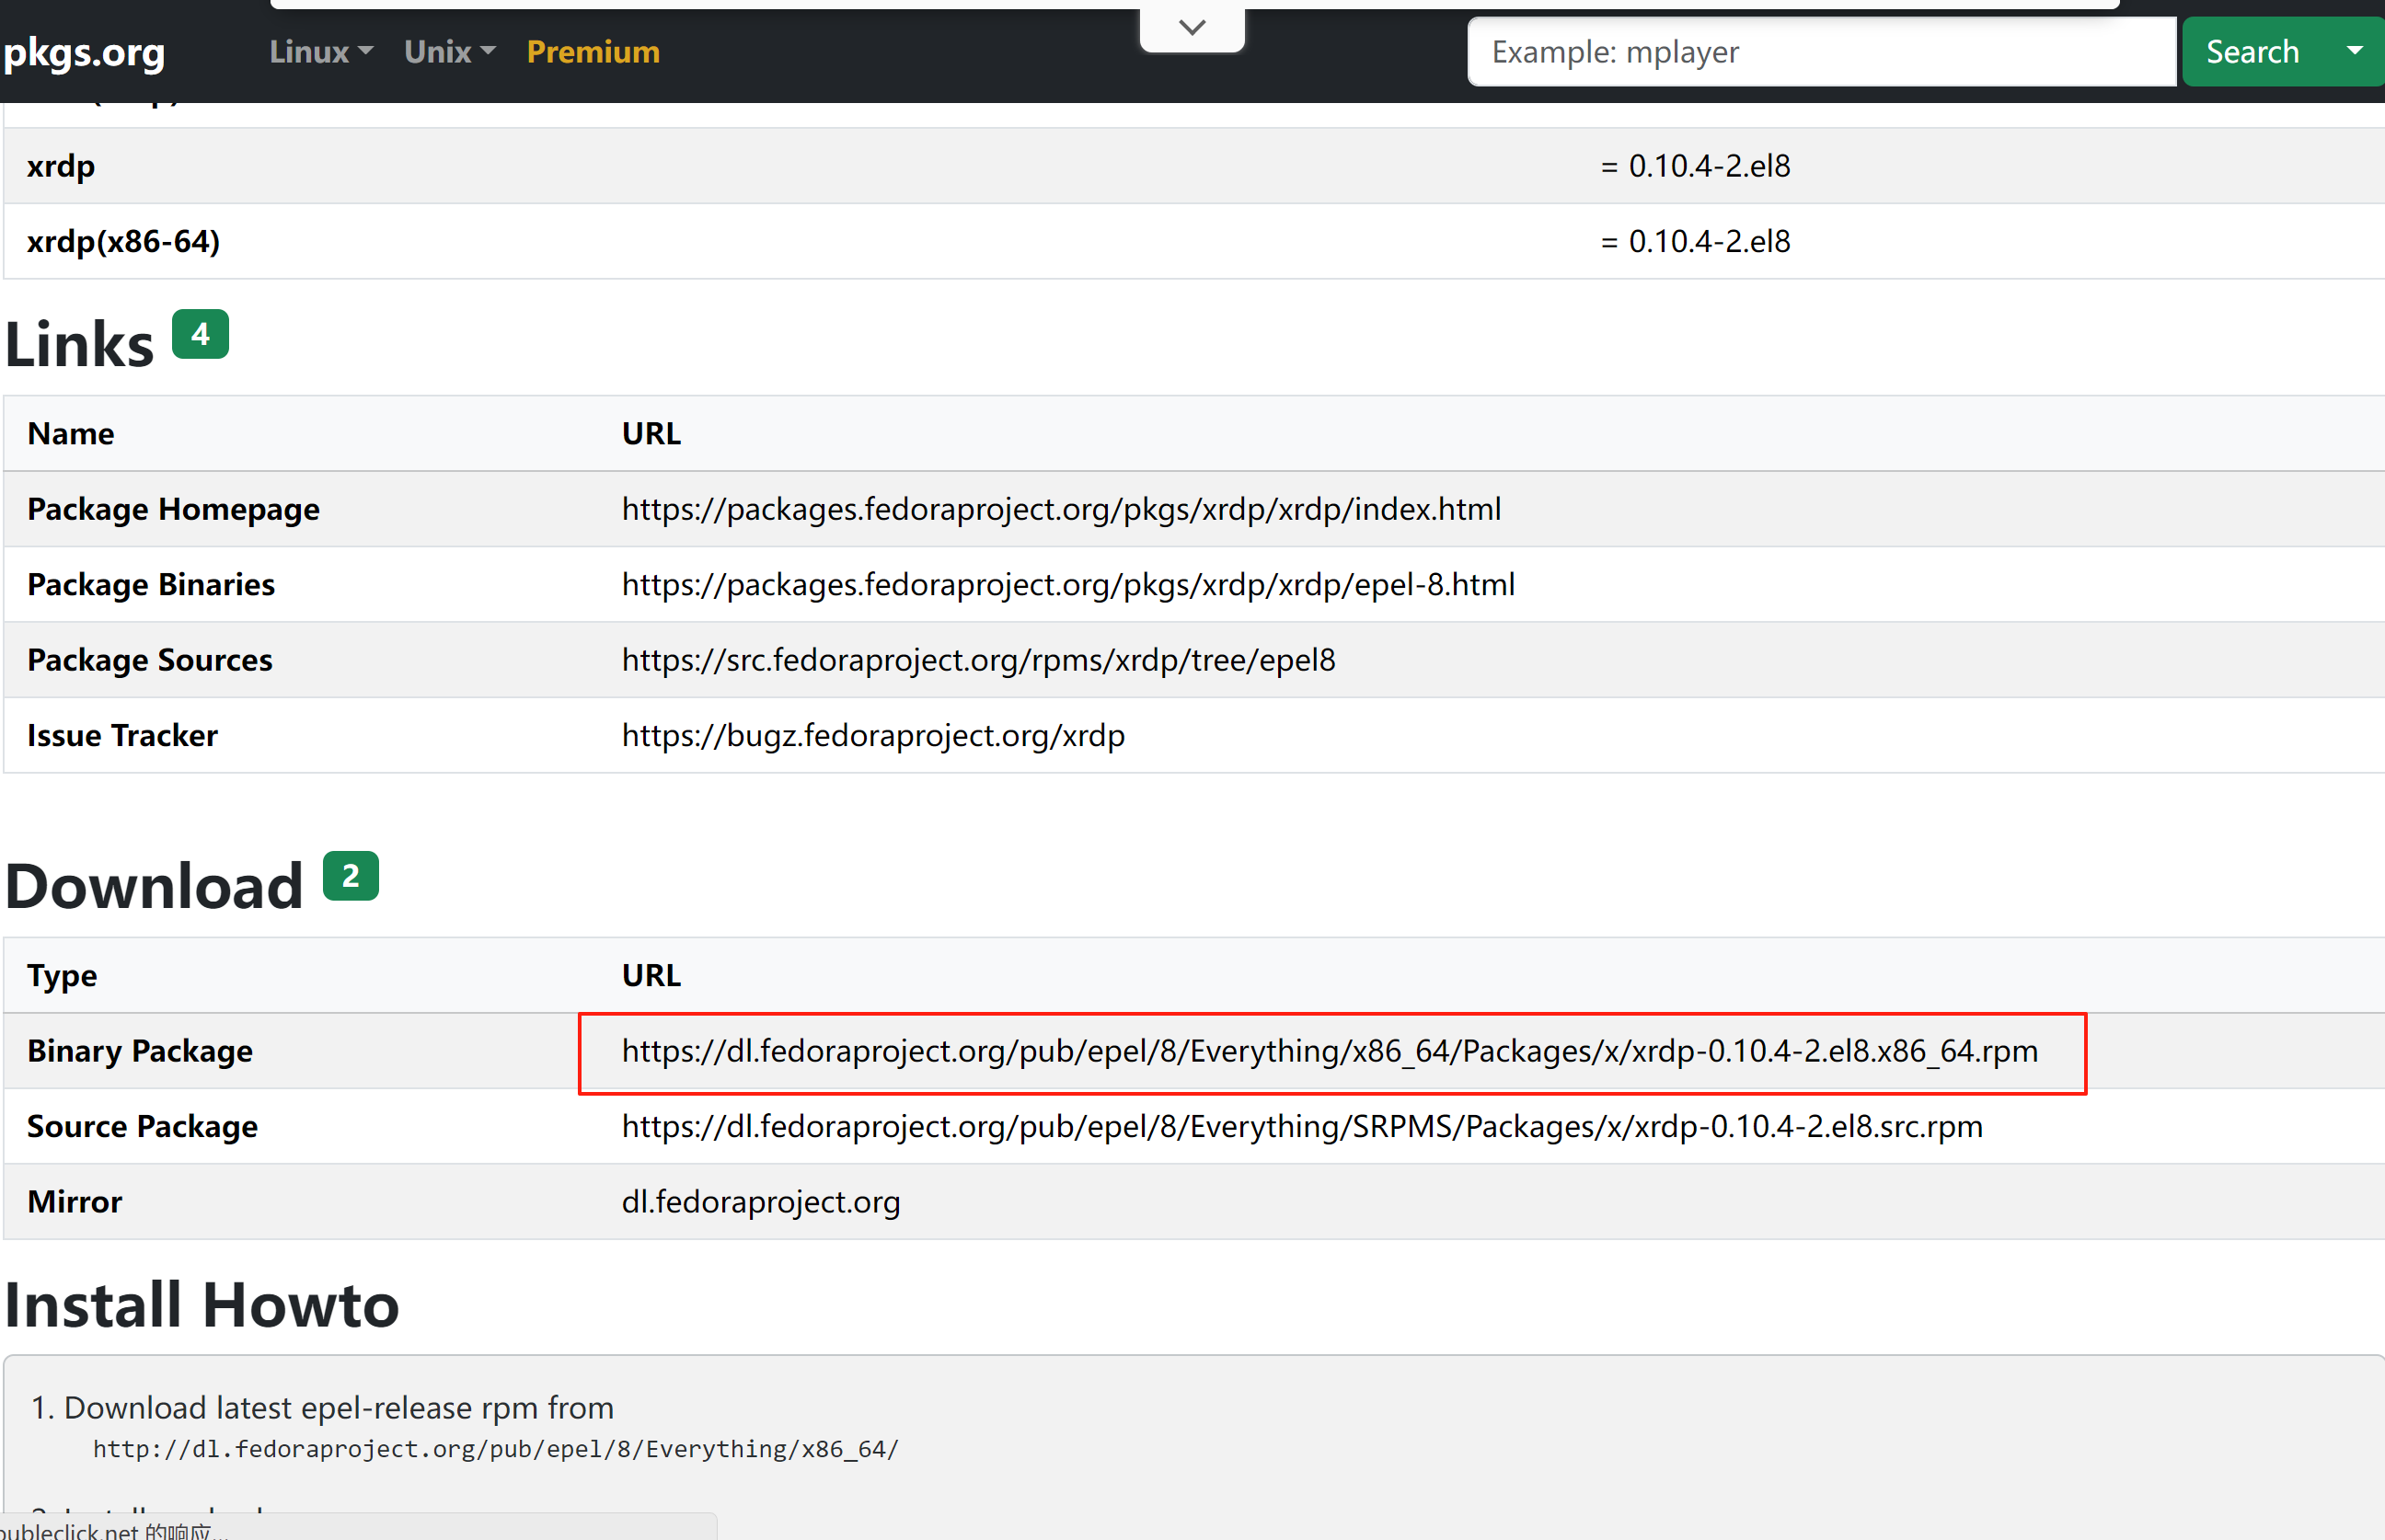Click the xrdp(x86-64) provides row name
This screenshot has height=1540, width=2385.
click(x=123, y=241)
